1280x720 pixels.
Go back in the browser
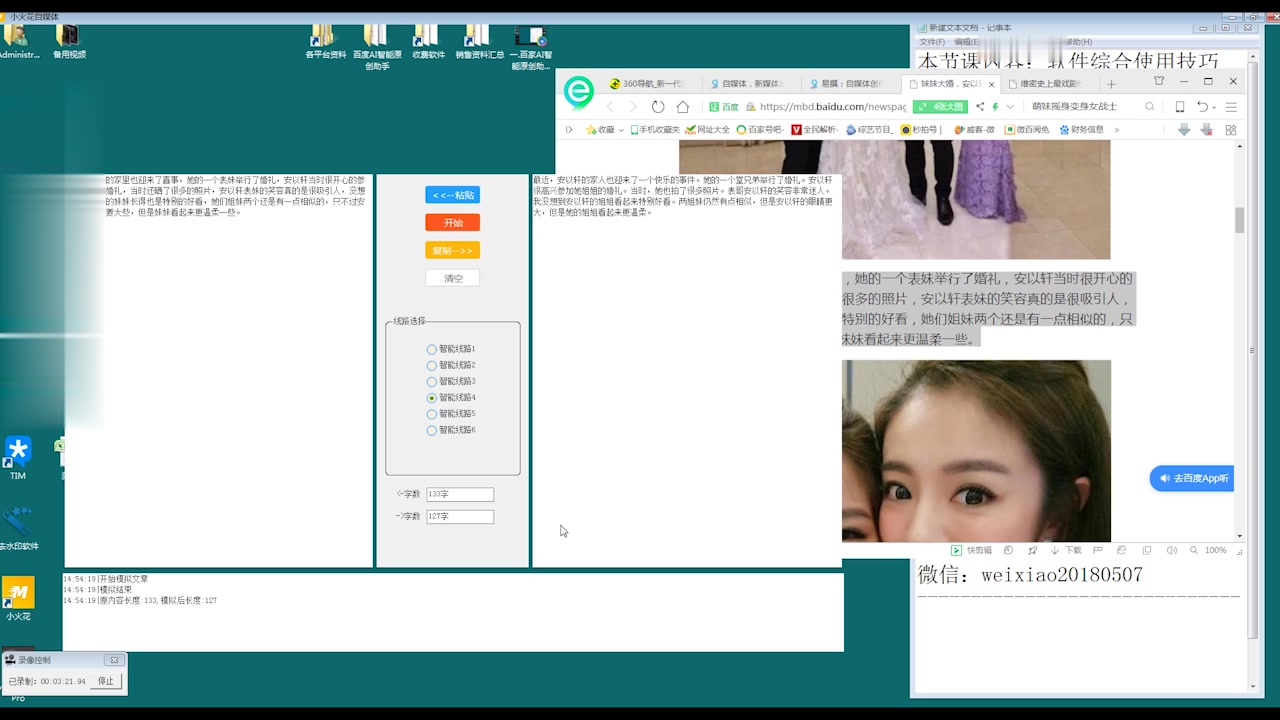pyautogui.click(x=611, y=106)
